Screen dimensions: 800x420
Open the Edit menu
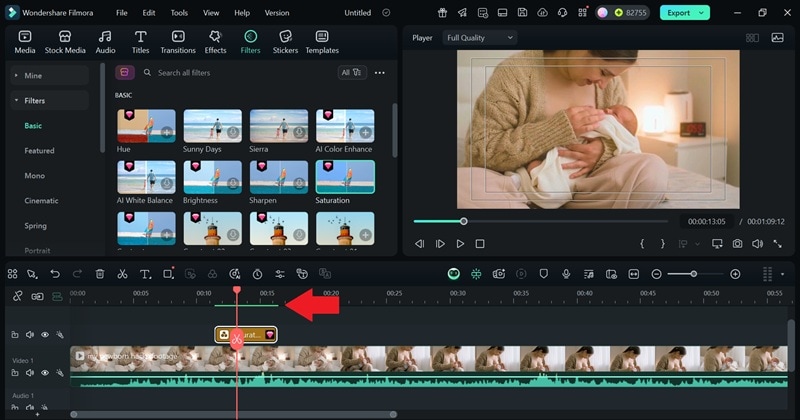(148, 13)
